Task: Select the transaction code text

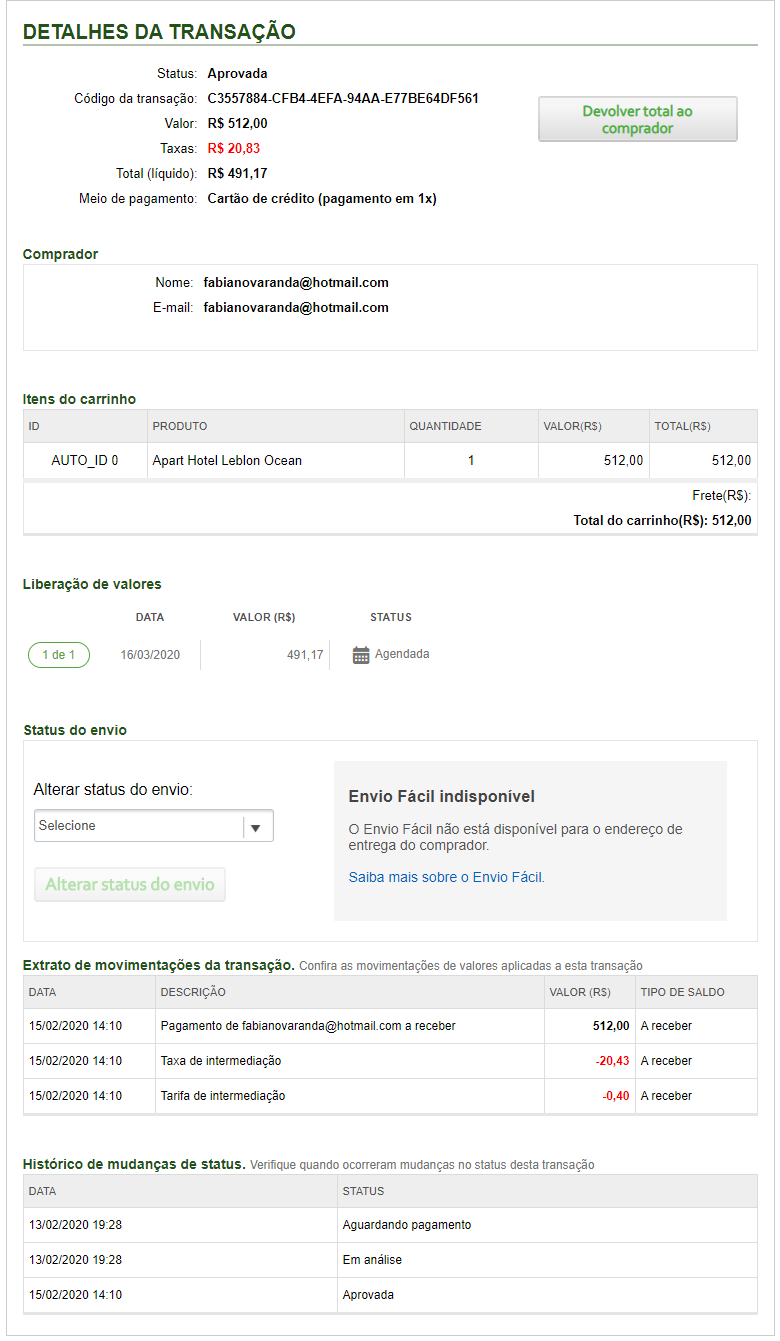Action: [343, 99]
